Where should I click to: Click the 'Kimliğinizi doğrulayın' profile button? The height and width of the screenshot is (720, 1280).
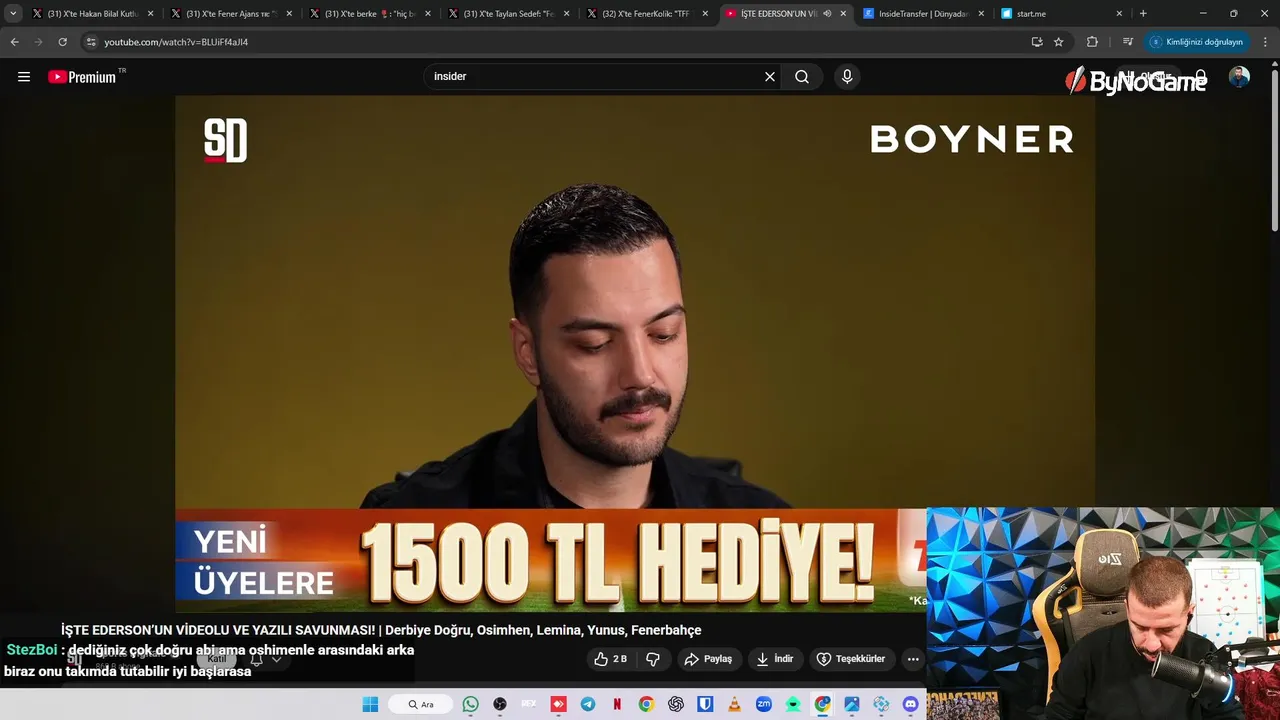point(1196,42)
